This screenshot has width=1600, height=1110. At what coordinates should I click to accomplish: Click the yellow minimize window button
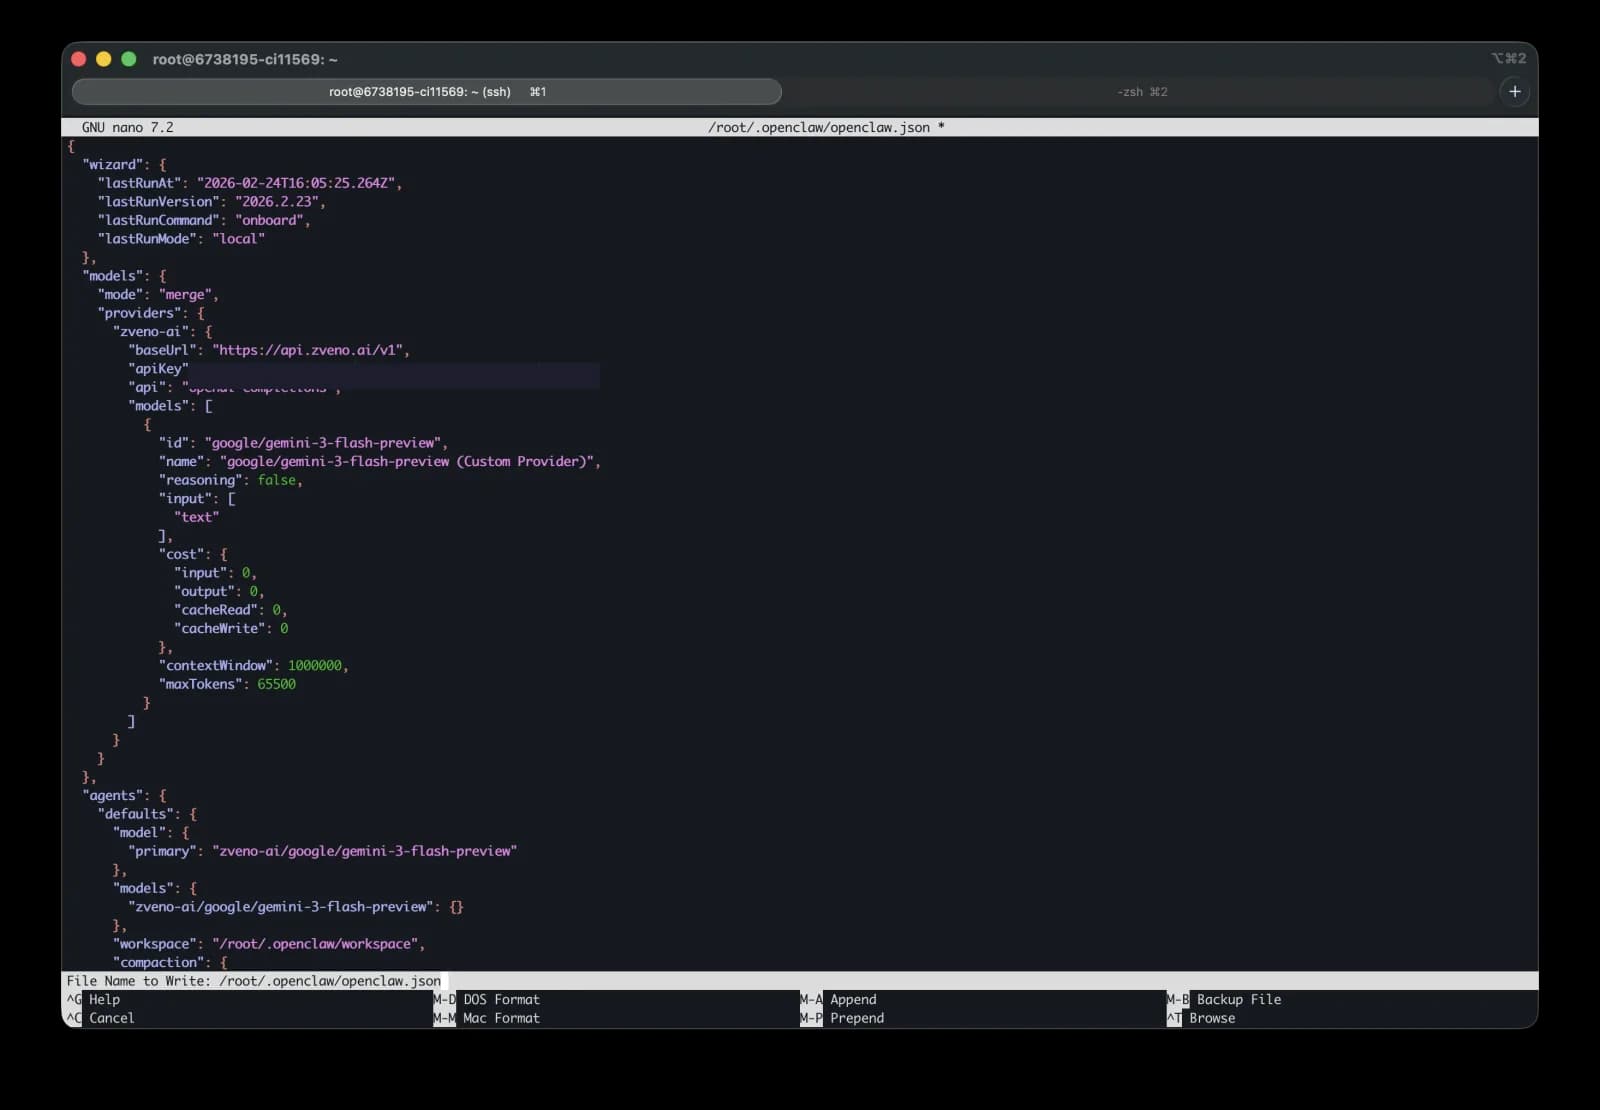103,59
